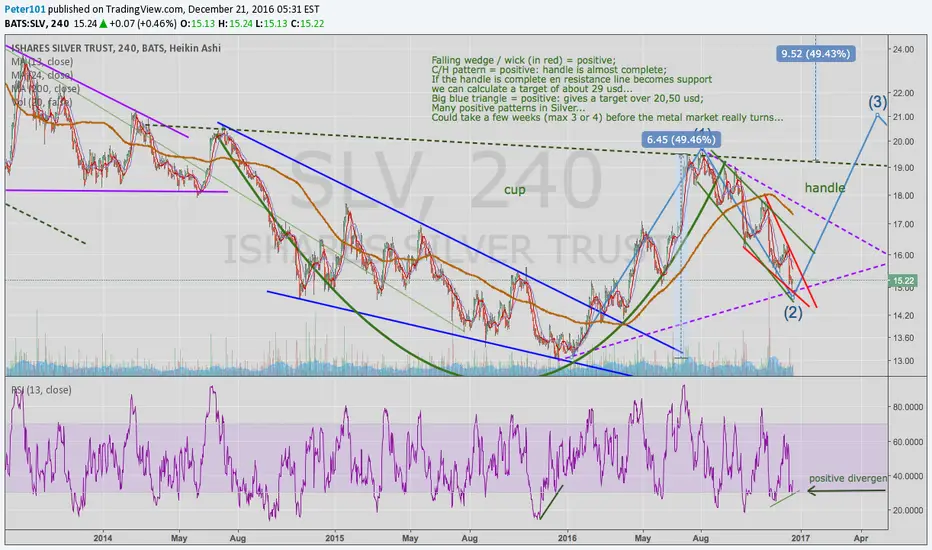Click the (2) wave label
This screenshot has width=932, height=550.
793,312
